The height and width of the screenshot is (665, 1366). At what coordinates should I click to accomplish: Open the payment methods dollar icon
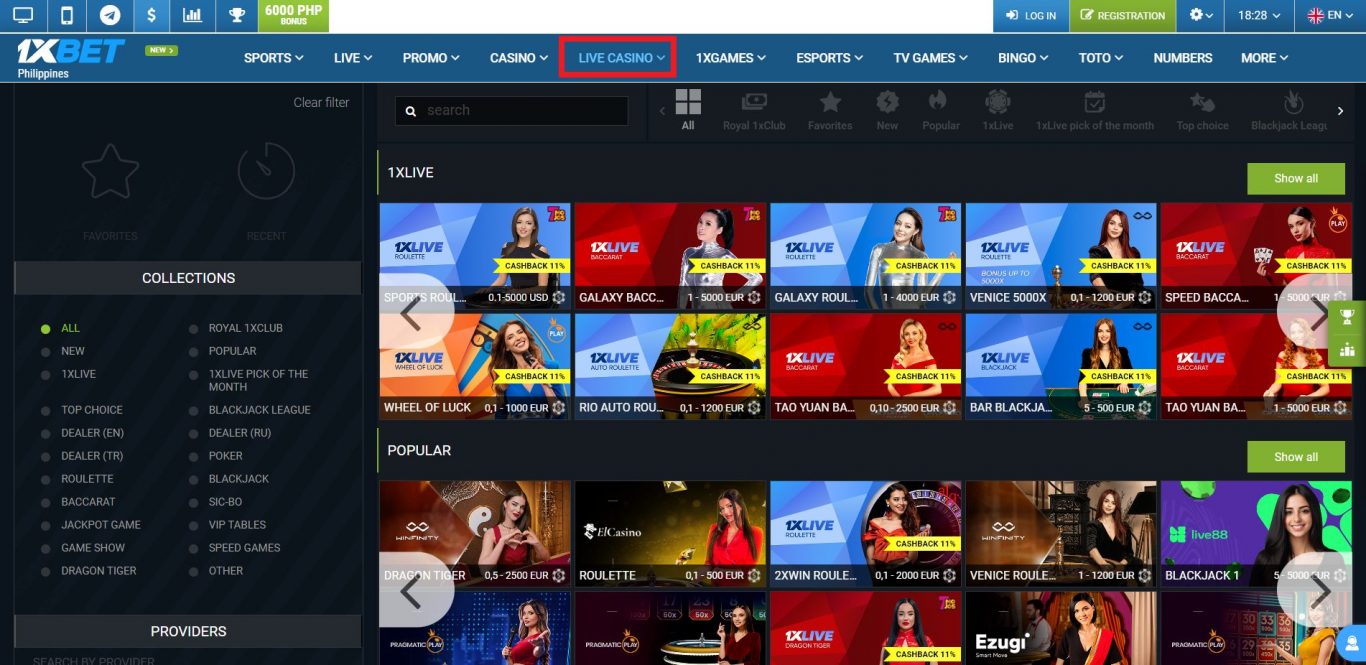coord(151,16)
